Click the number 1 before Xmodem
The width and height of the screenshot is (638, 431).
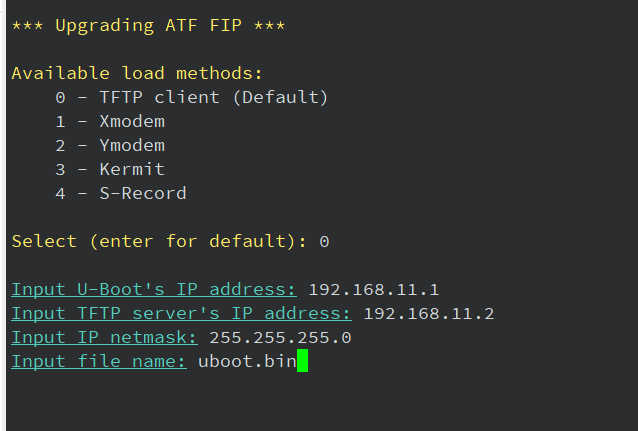tap(60, 121)
